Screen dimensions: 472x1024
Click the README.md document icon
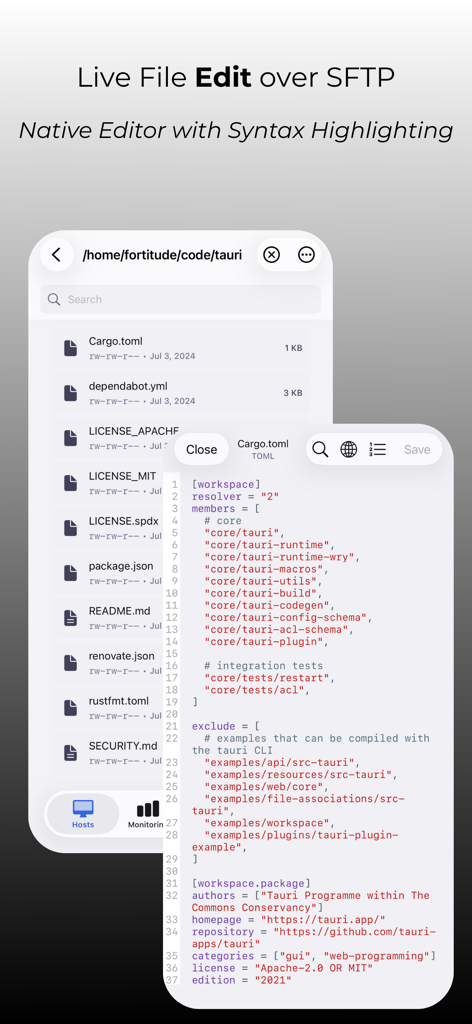tap(71, 618)
